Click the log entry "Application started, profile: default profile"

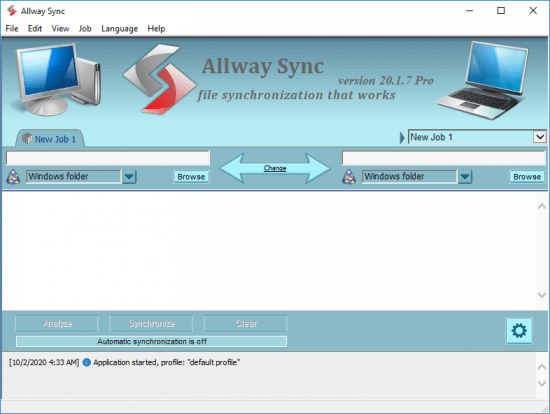(x=167, y=362)
